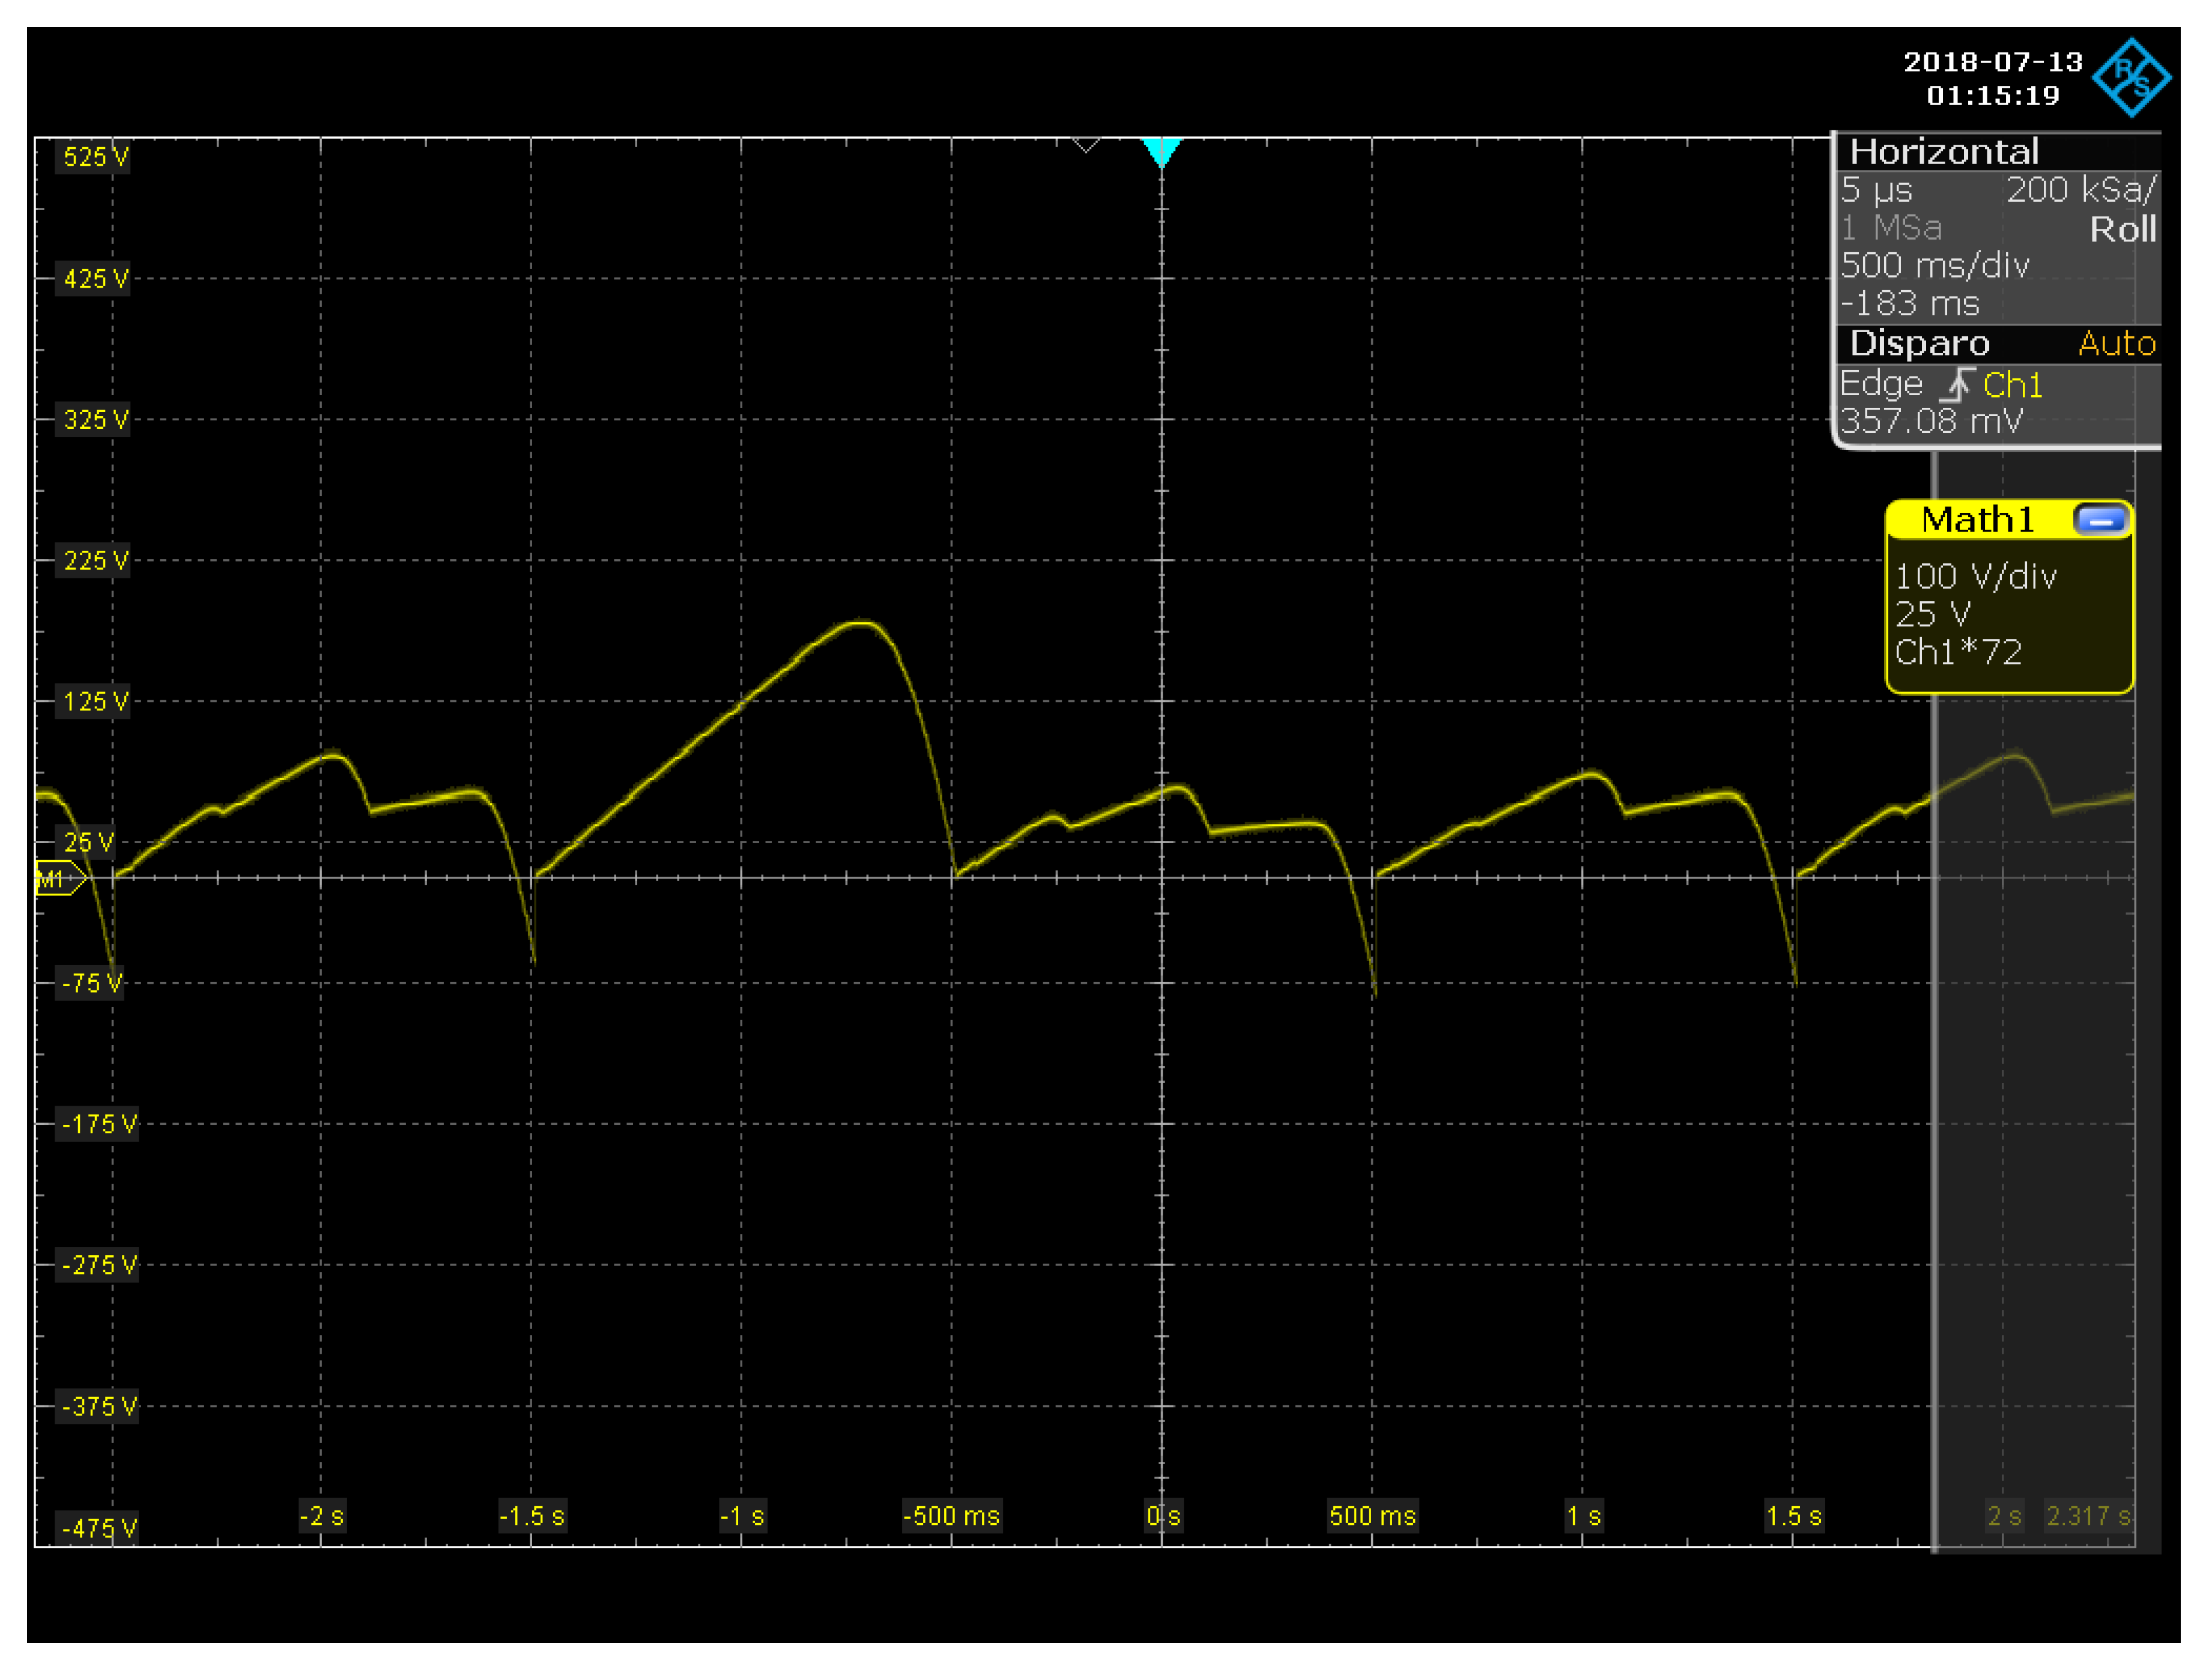Click the Math1 title label

click(x=1977, y=520)
